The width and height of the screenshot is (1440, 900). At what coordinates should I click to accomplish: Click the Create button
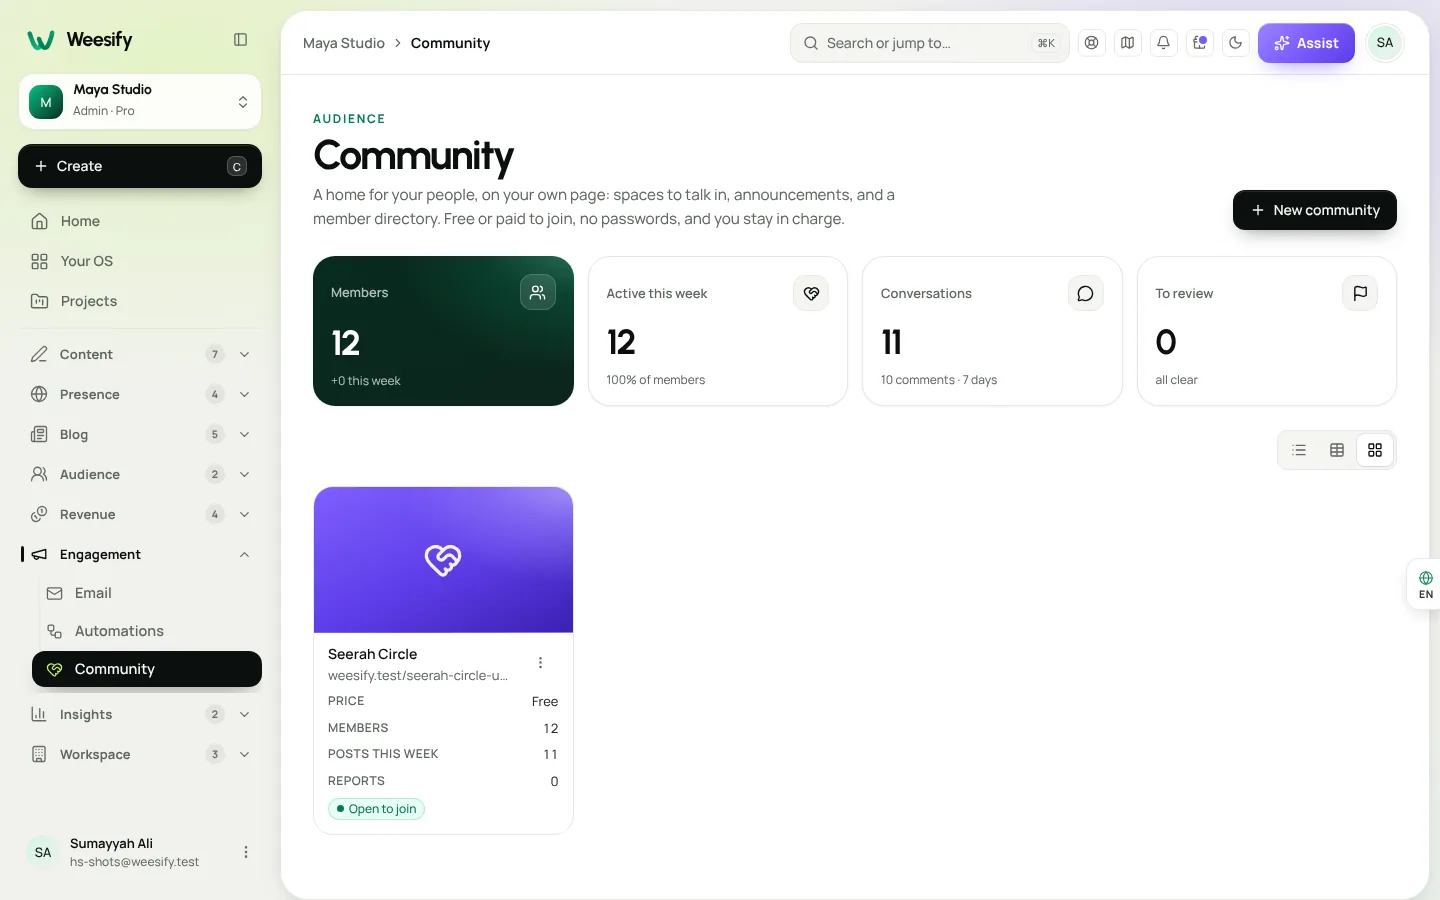(x=140, y=166)
